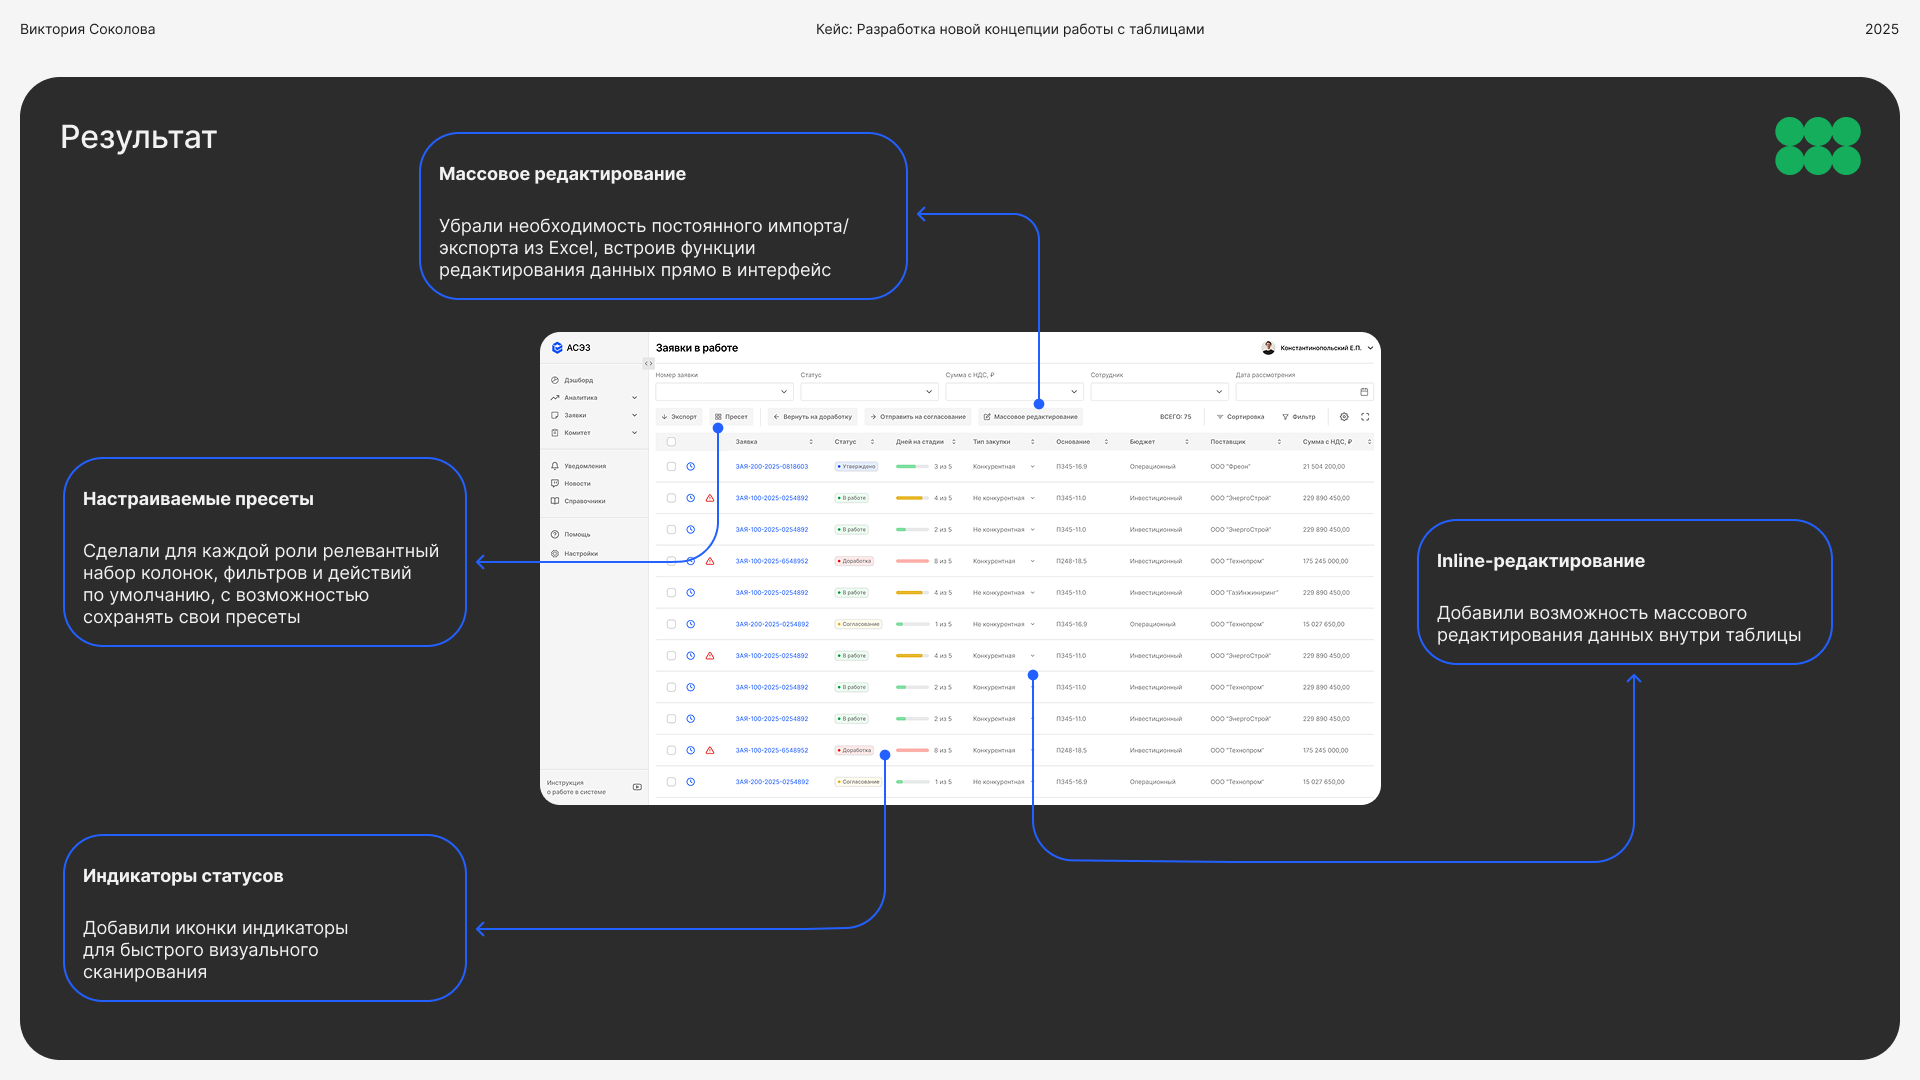This screenshot has width=1920, height=1080.
Task: Click the calendar icon in Дата рассмотрения
Action: [1364, 392]
